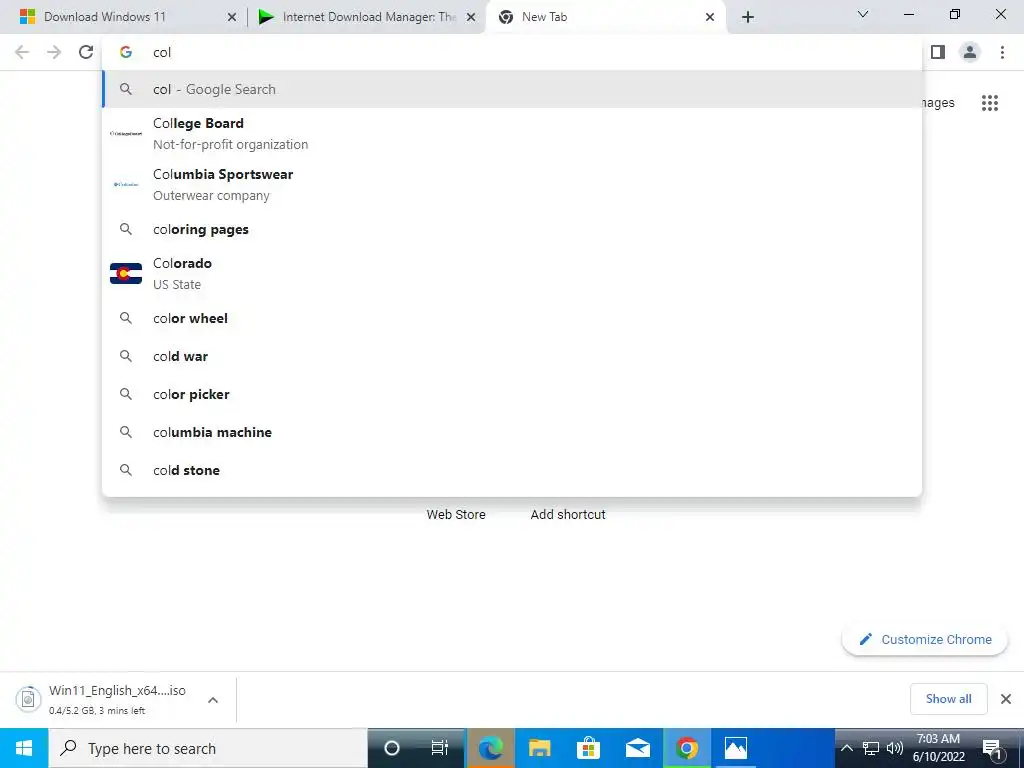The image size is (1024, 768).
Task: Open the notification center icon
Action: (x=993, y=748)
